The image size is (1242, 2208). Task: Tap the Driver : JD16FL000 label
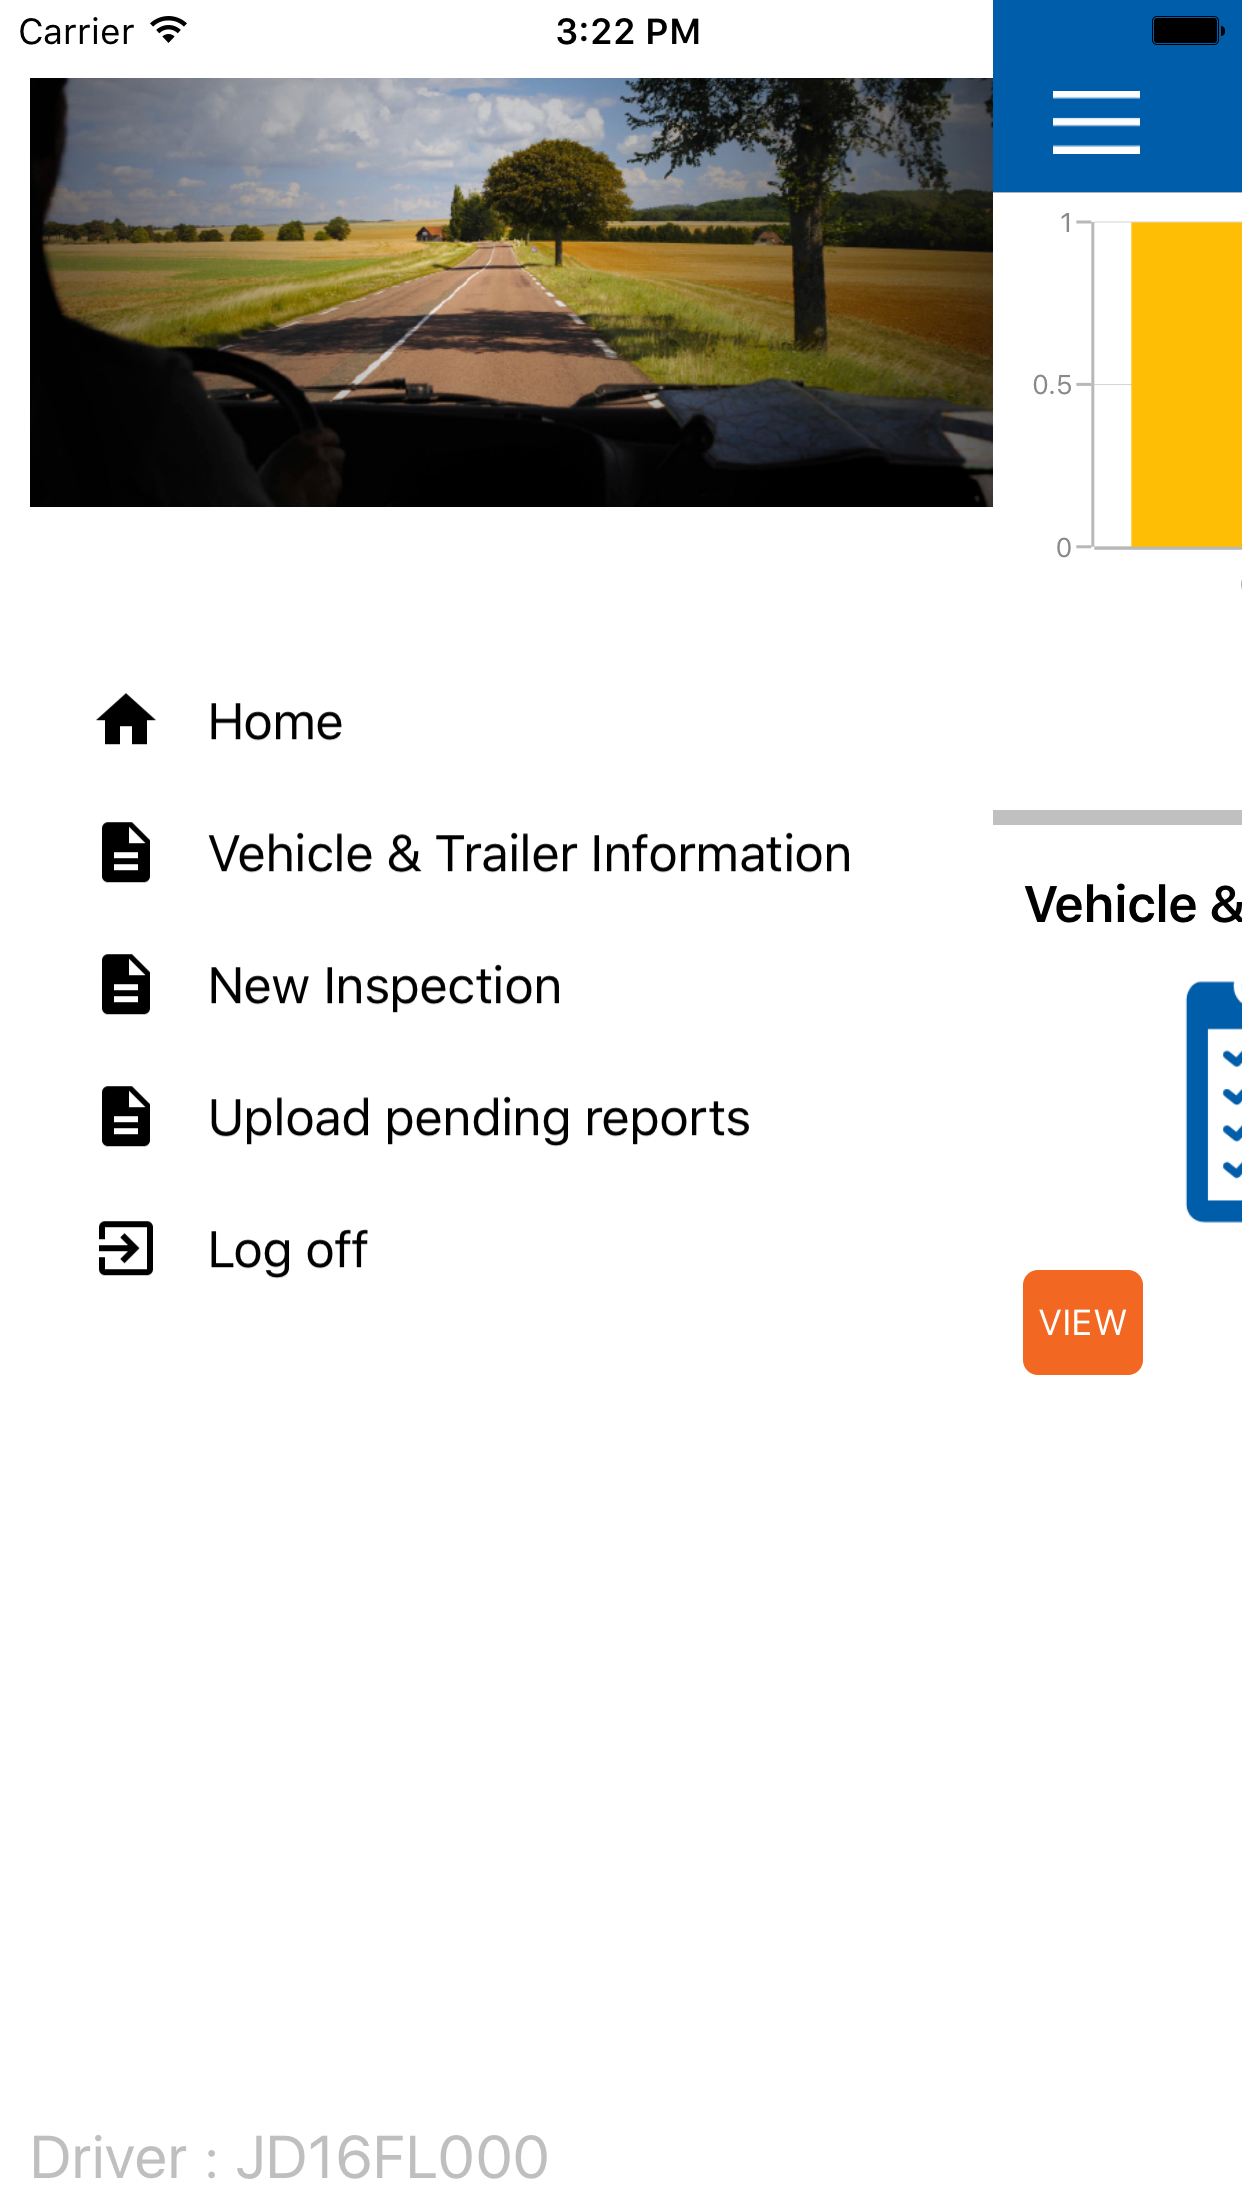click(290, 2157)
